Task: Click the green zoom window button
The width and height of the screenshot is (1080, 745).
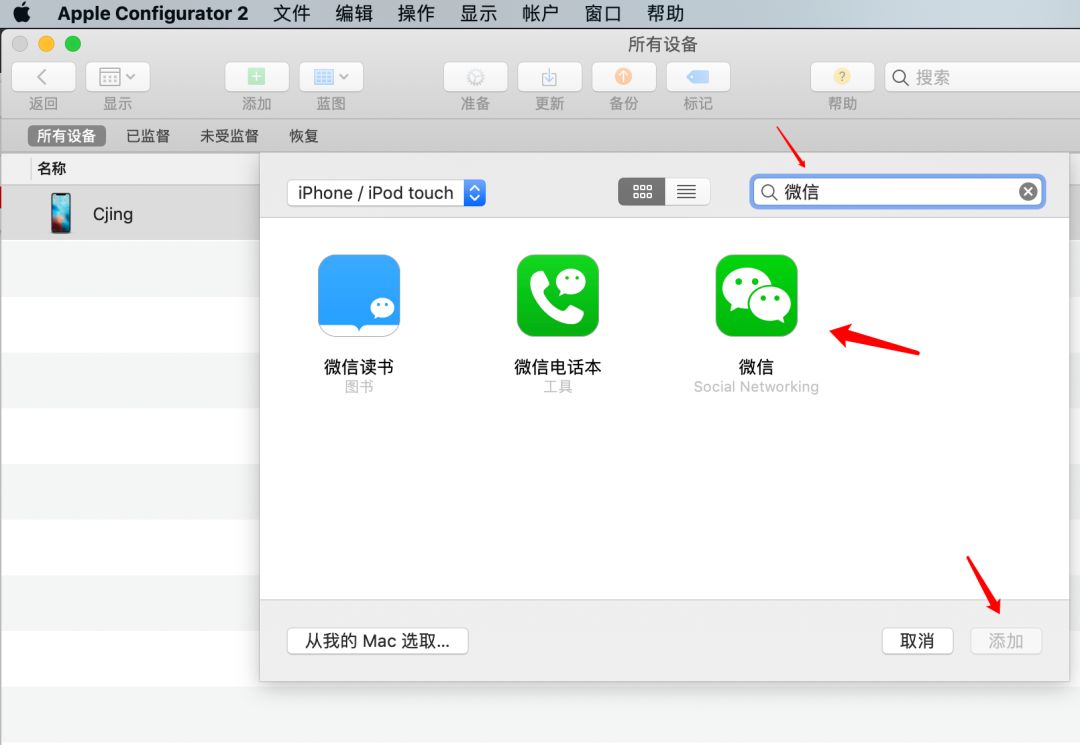Action: pos(72,44)
